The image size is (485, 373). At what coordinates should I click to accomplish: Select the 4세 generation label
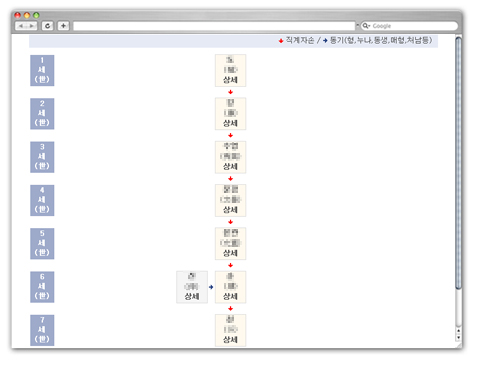point(42,200)
